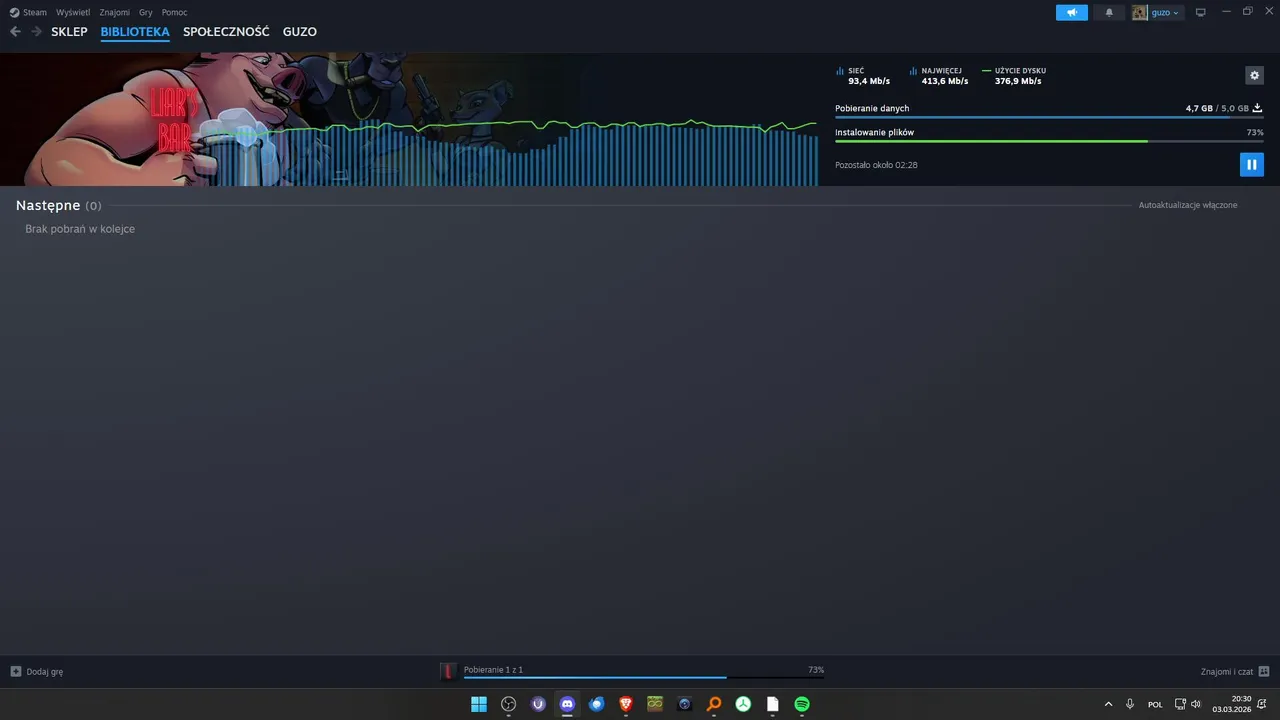Open the orange magnifier app in taskbar

coord(714,704)
